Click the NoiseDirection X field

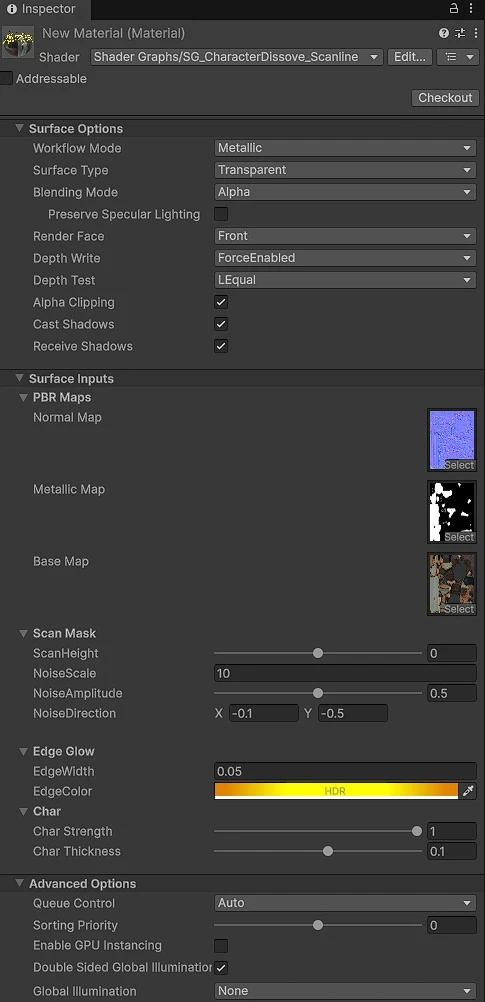pos(264,713)
